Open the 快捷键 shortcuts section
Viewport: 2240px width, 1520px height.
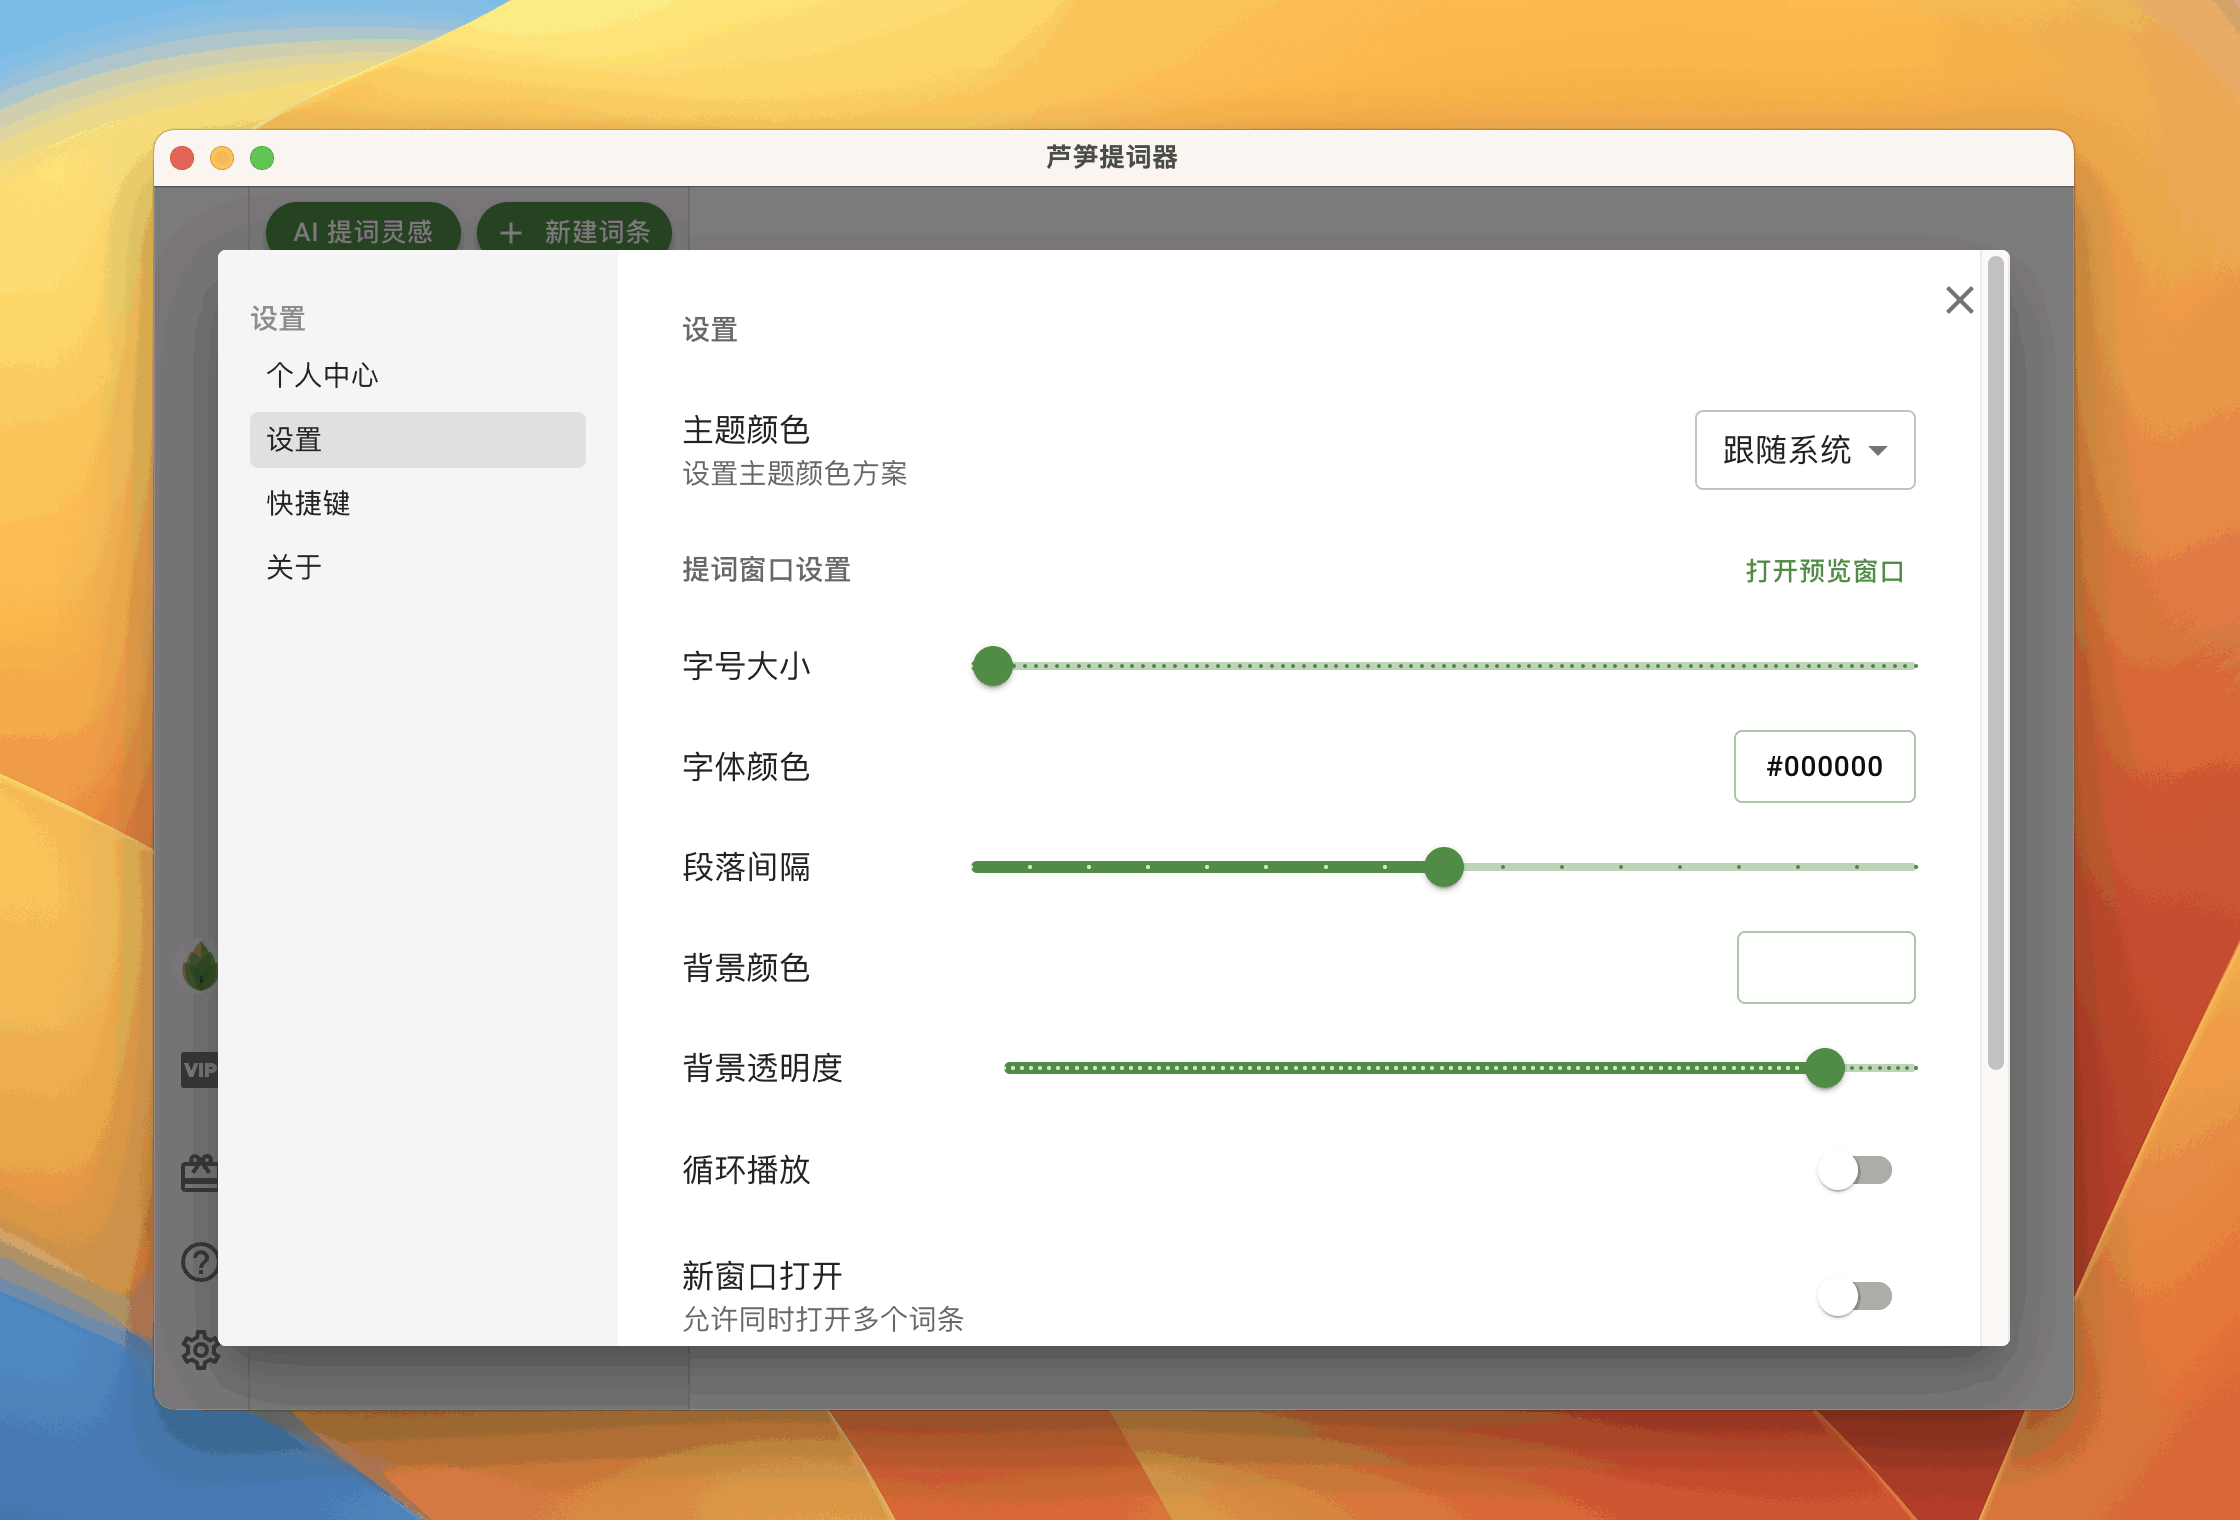point(418,503)
